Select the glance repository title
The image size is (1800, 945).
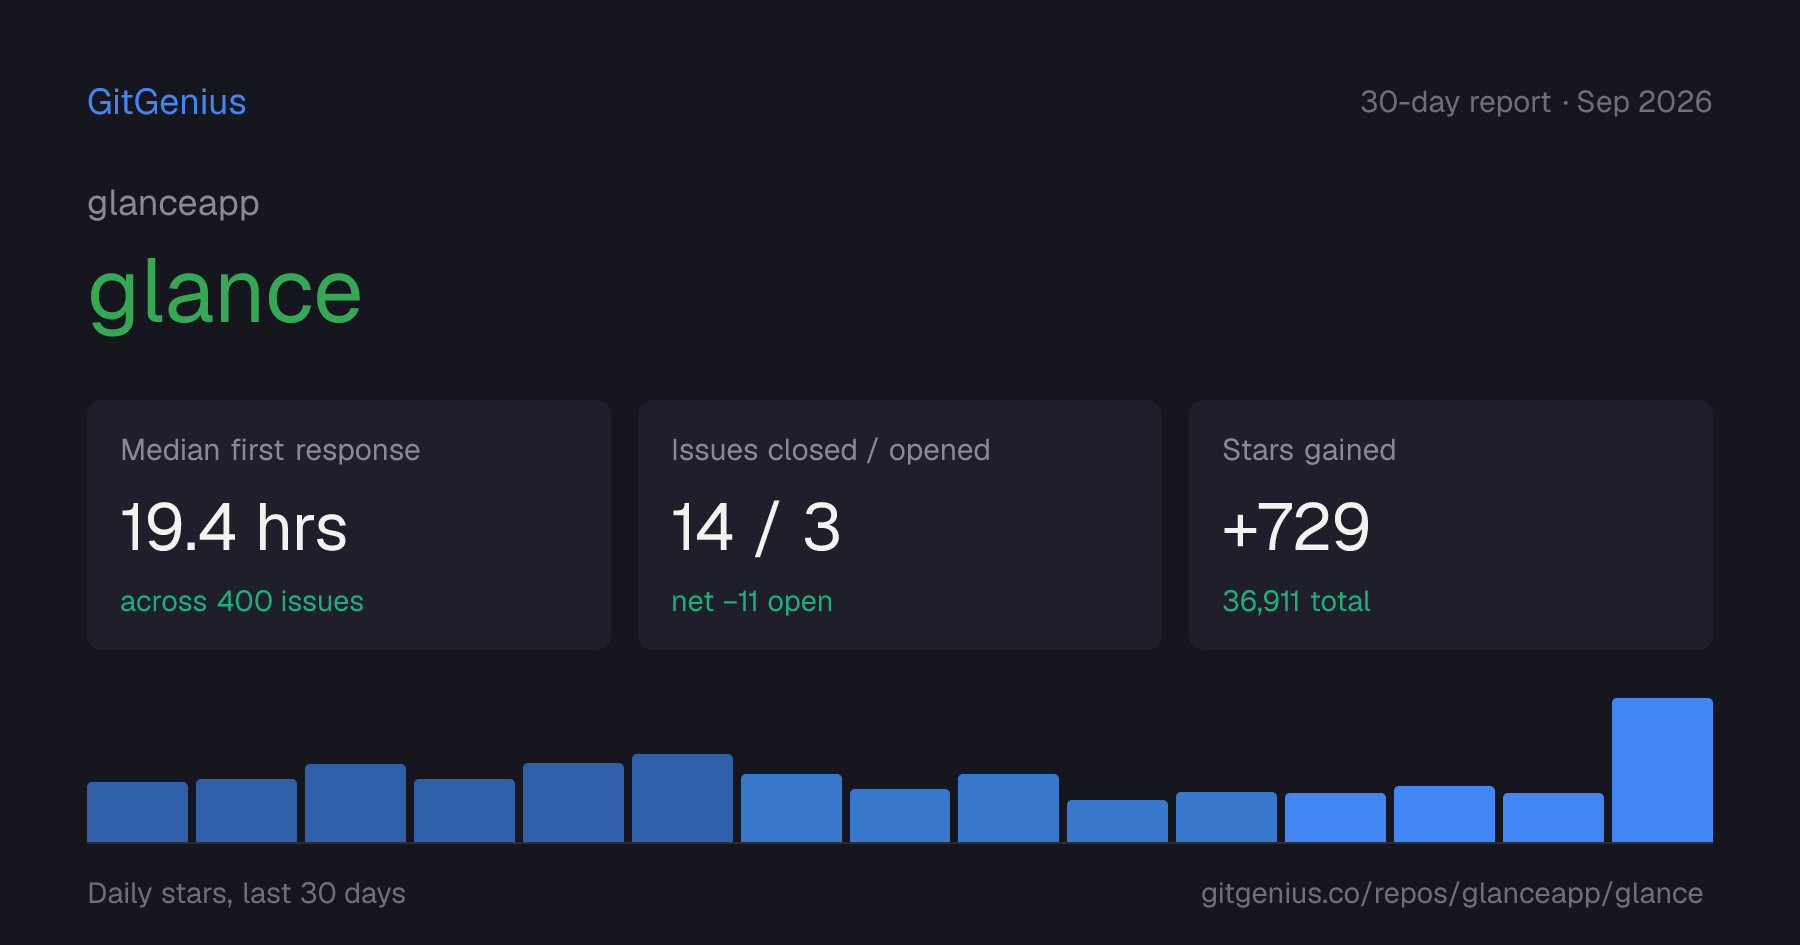coord(225,293)
